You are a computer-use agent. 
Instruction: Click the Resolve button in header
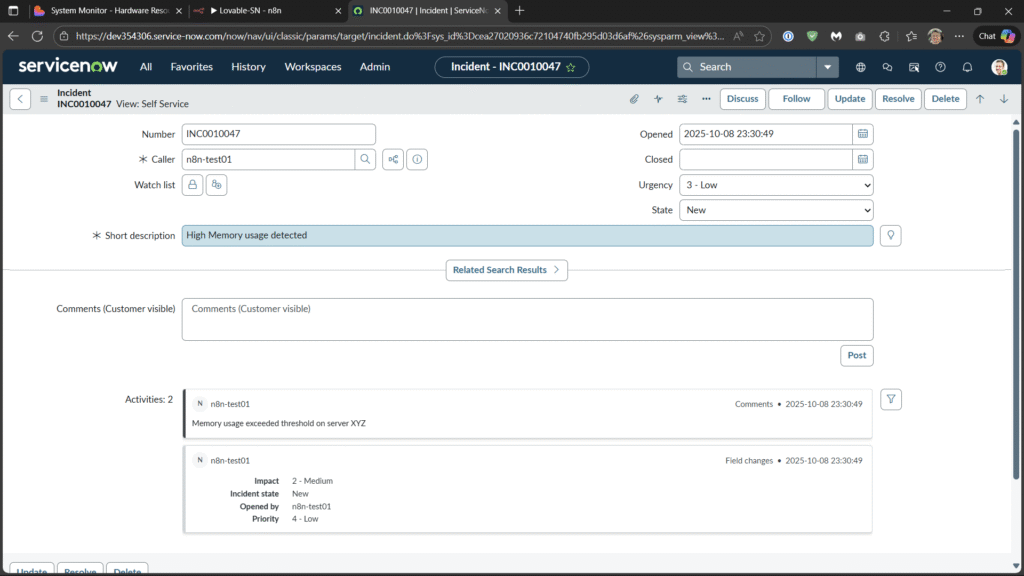898,99
